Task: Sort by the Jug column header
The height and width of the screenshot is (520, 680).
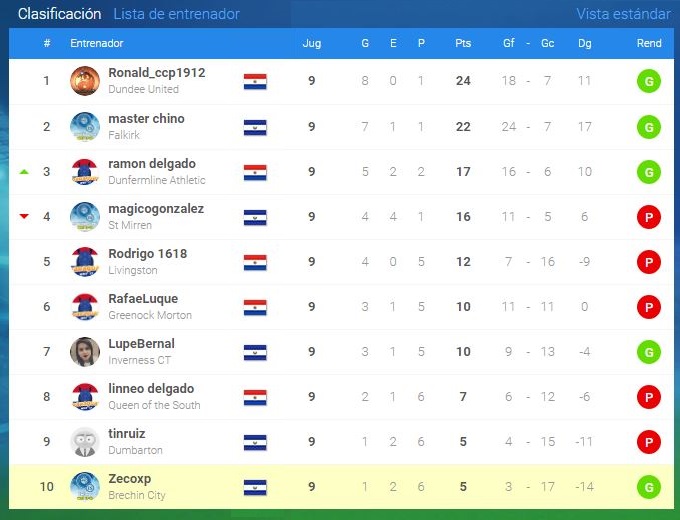Action: 312,43
